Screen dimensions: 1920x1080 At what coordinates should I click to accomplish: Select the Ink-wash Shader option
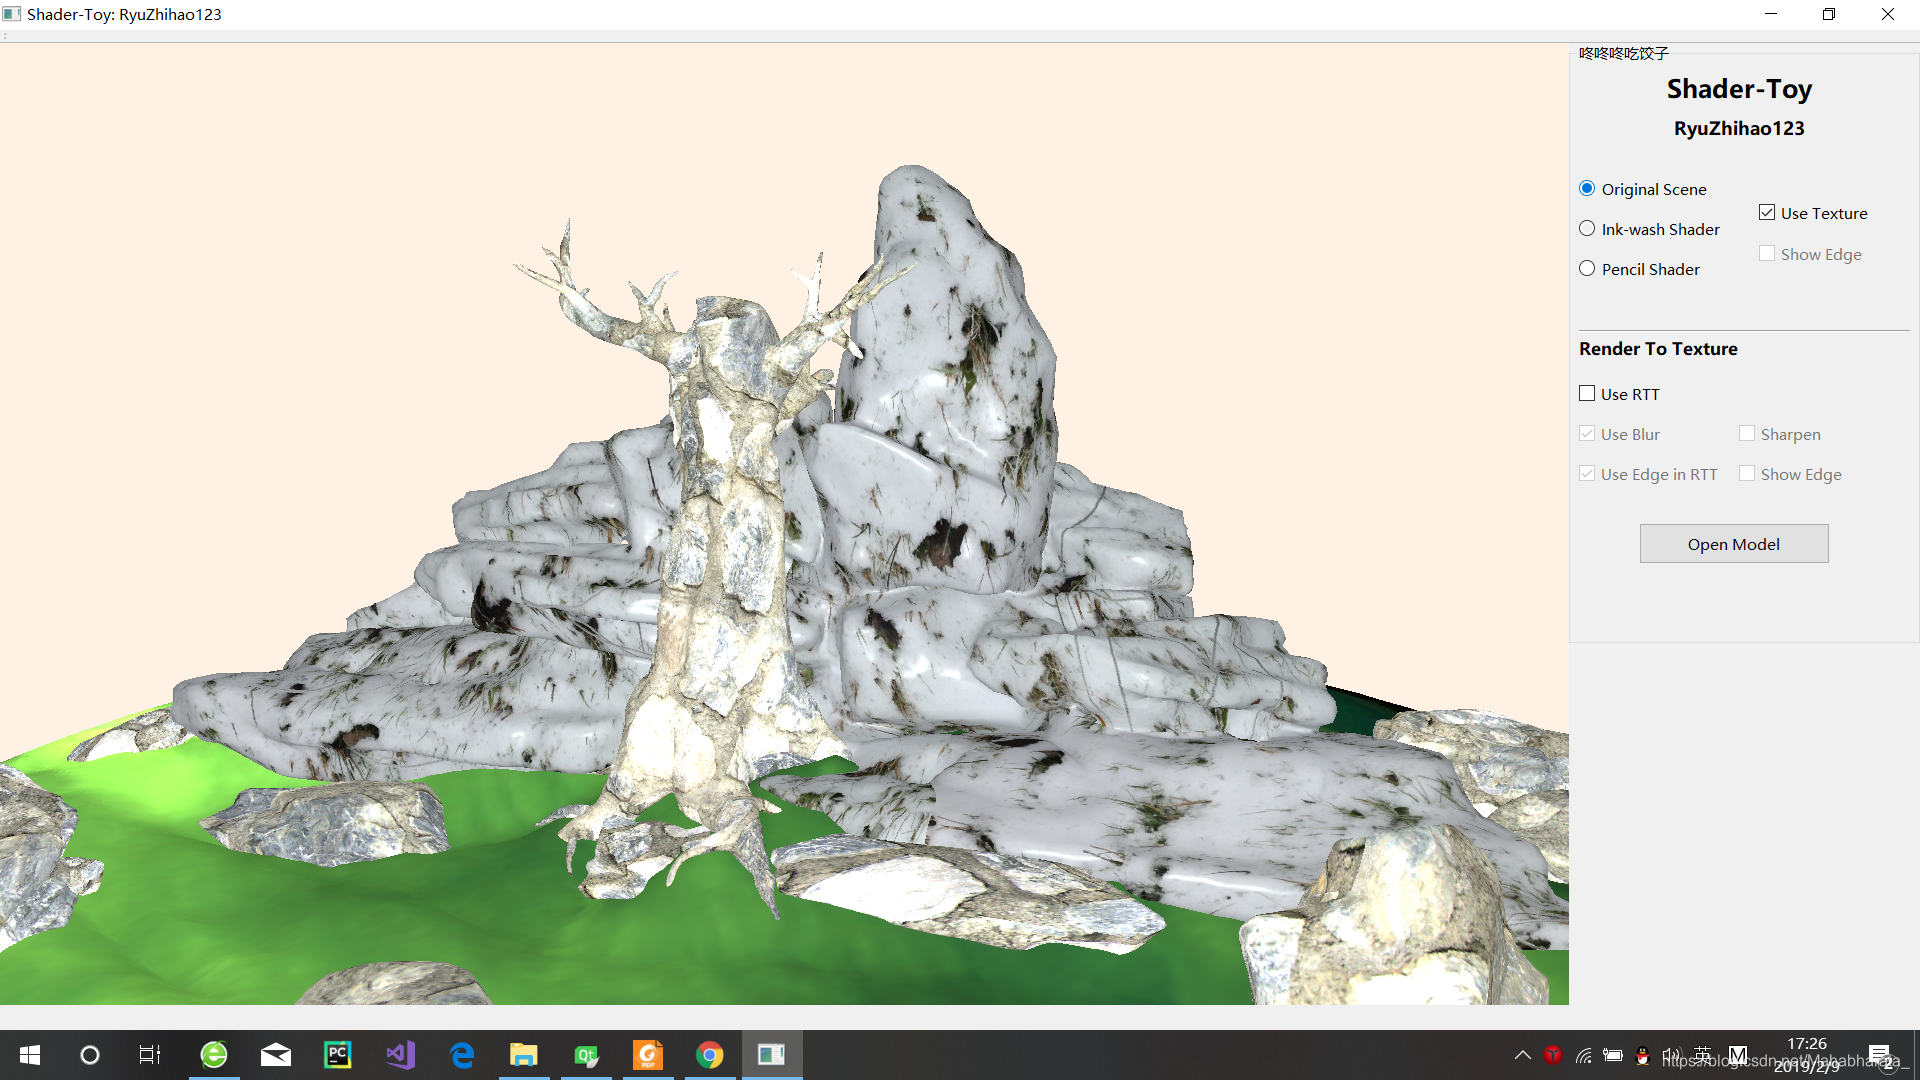(x=1587, y=229)
